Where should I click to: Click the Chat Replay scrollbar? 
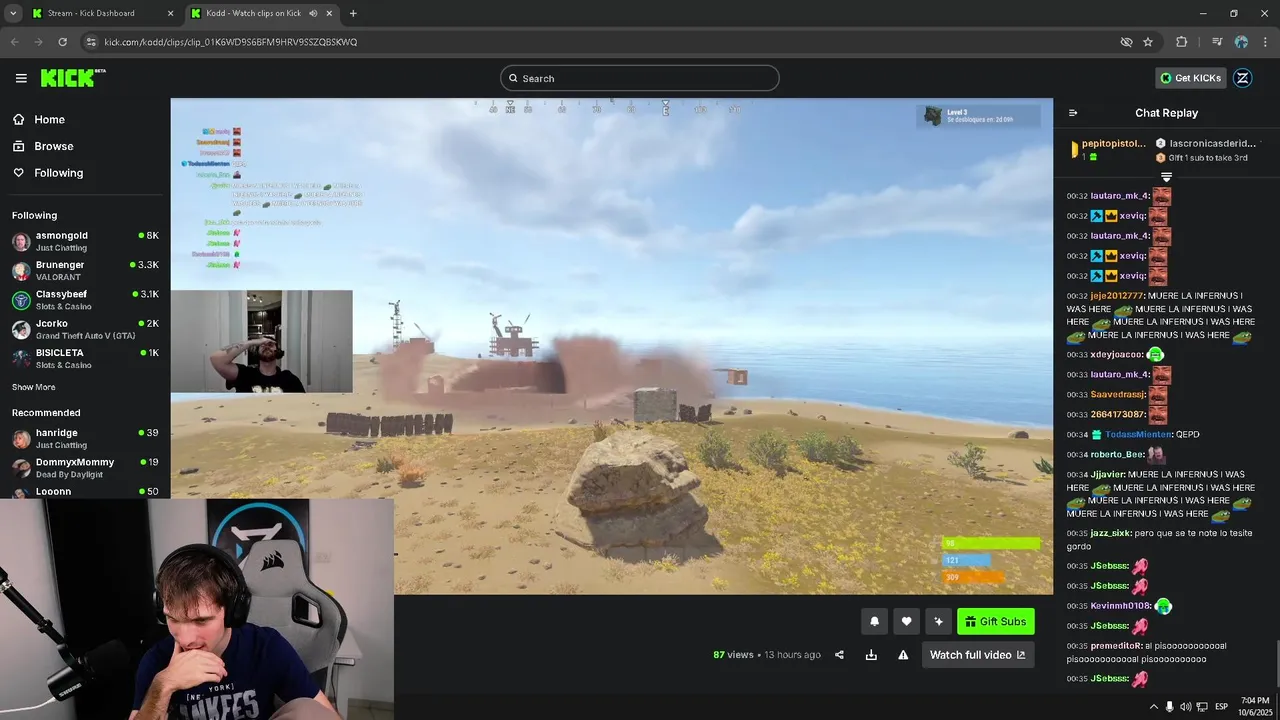pyautogui.click(x=1276, y=663)
